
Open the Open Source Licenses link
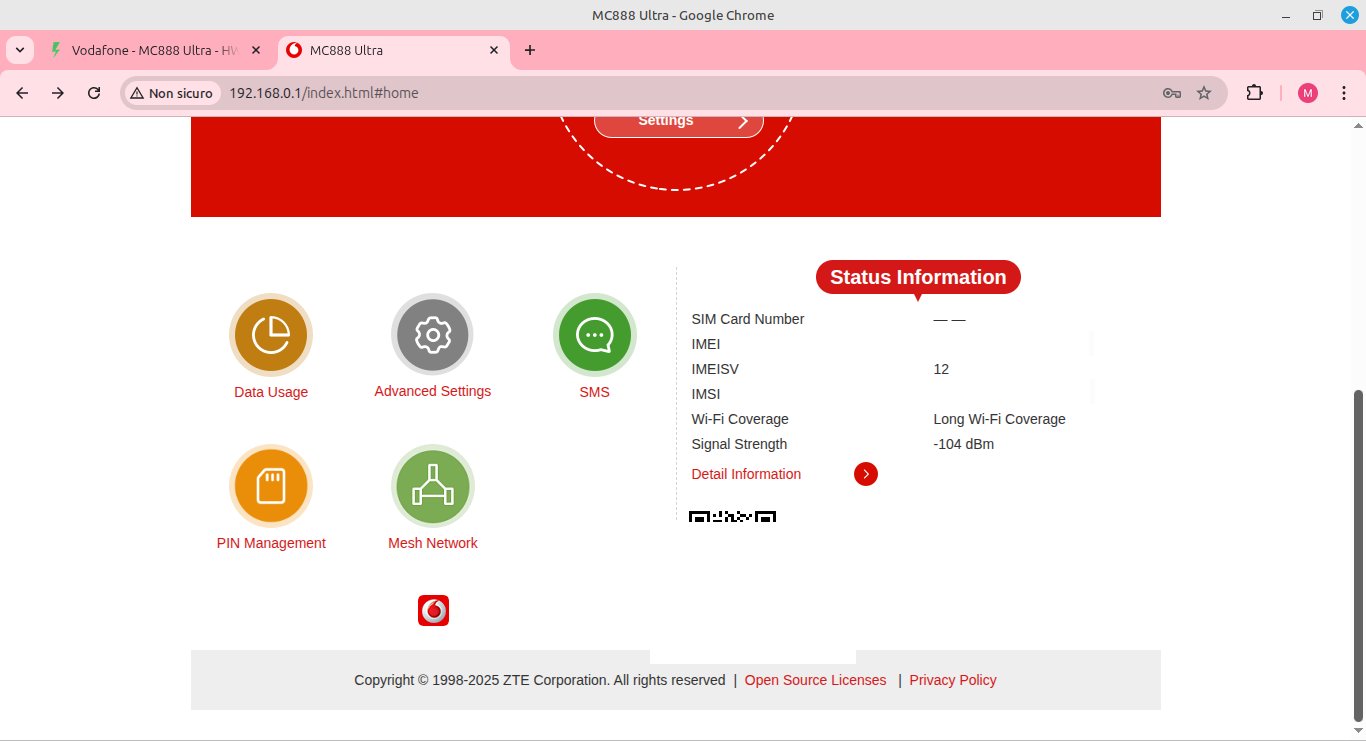click(x=815, y=680)
